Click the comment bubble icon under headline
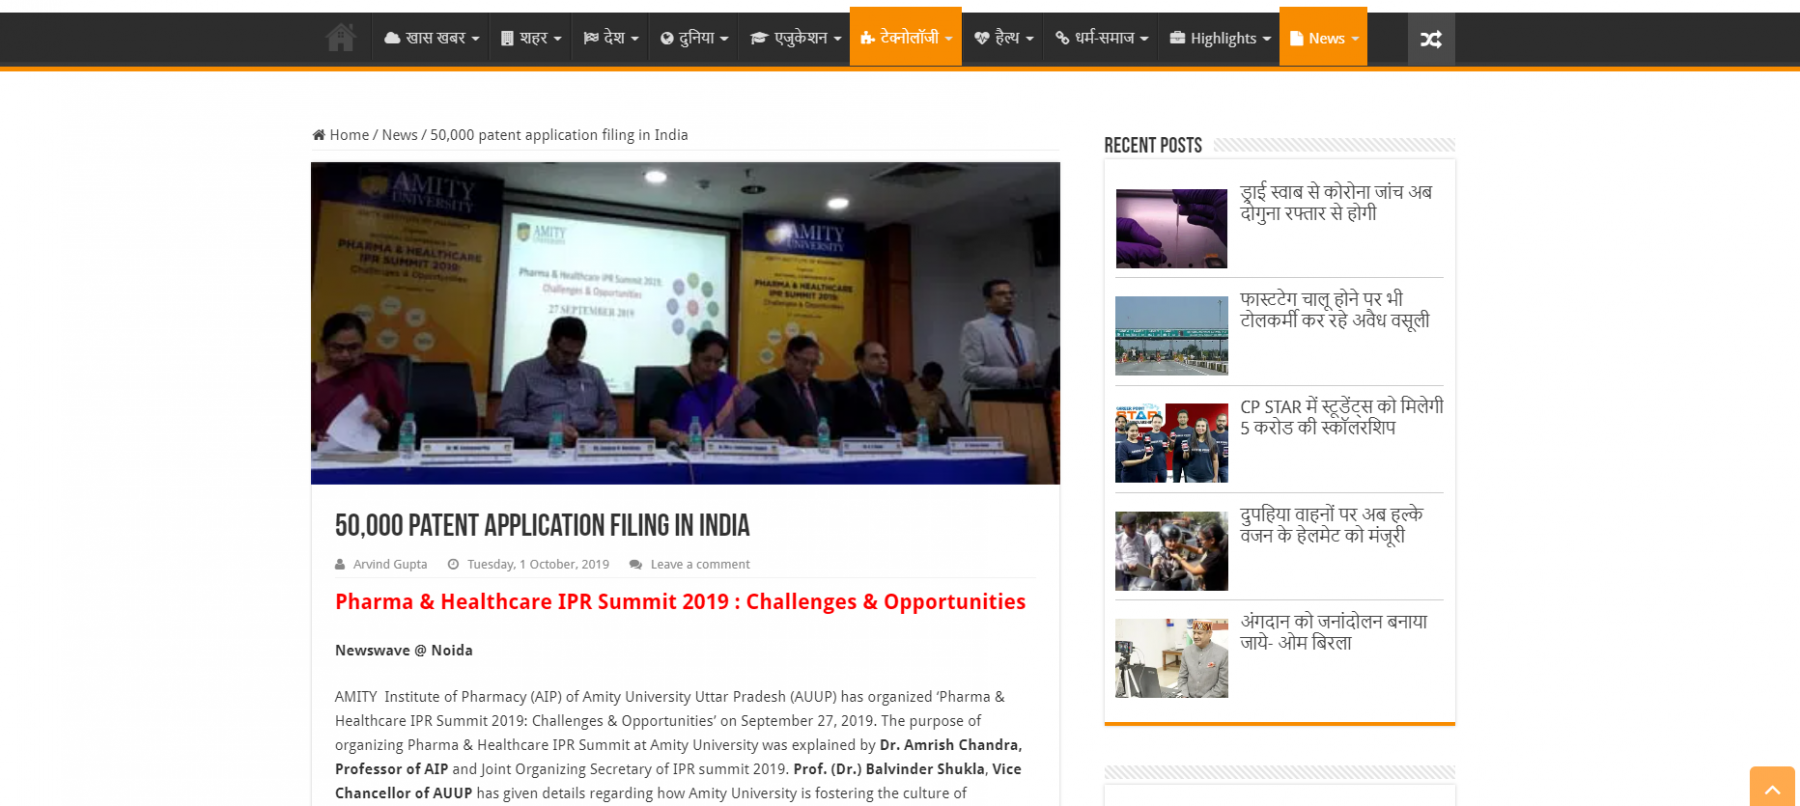This screenshot has height=806, width=1800. point(635,565)
